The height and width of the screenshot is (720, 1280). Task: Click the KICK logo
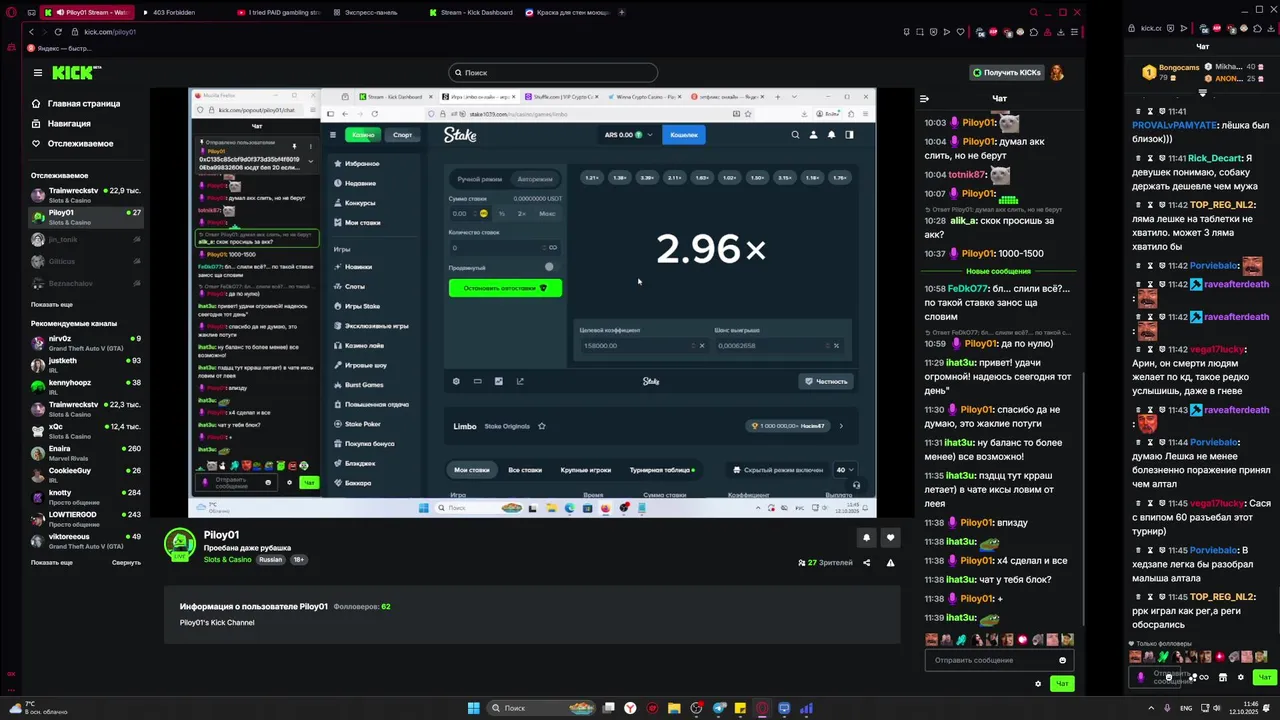pos(76,72)
